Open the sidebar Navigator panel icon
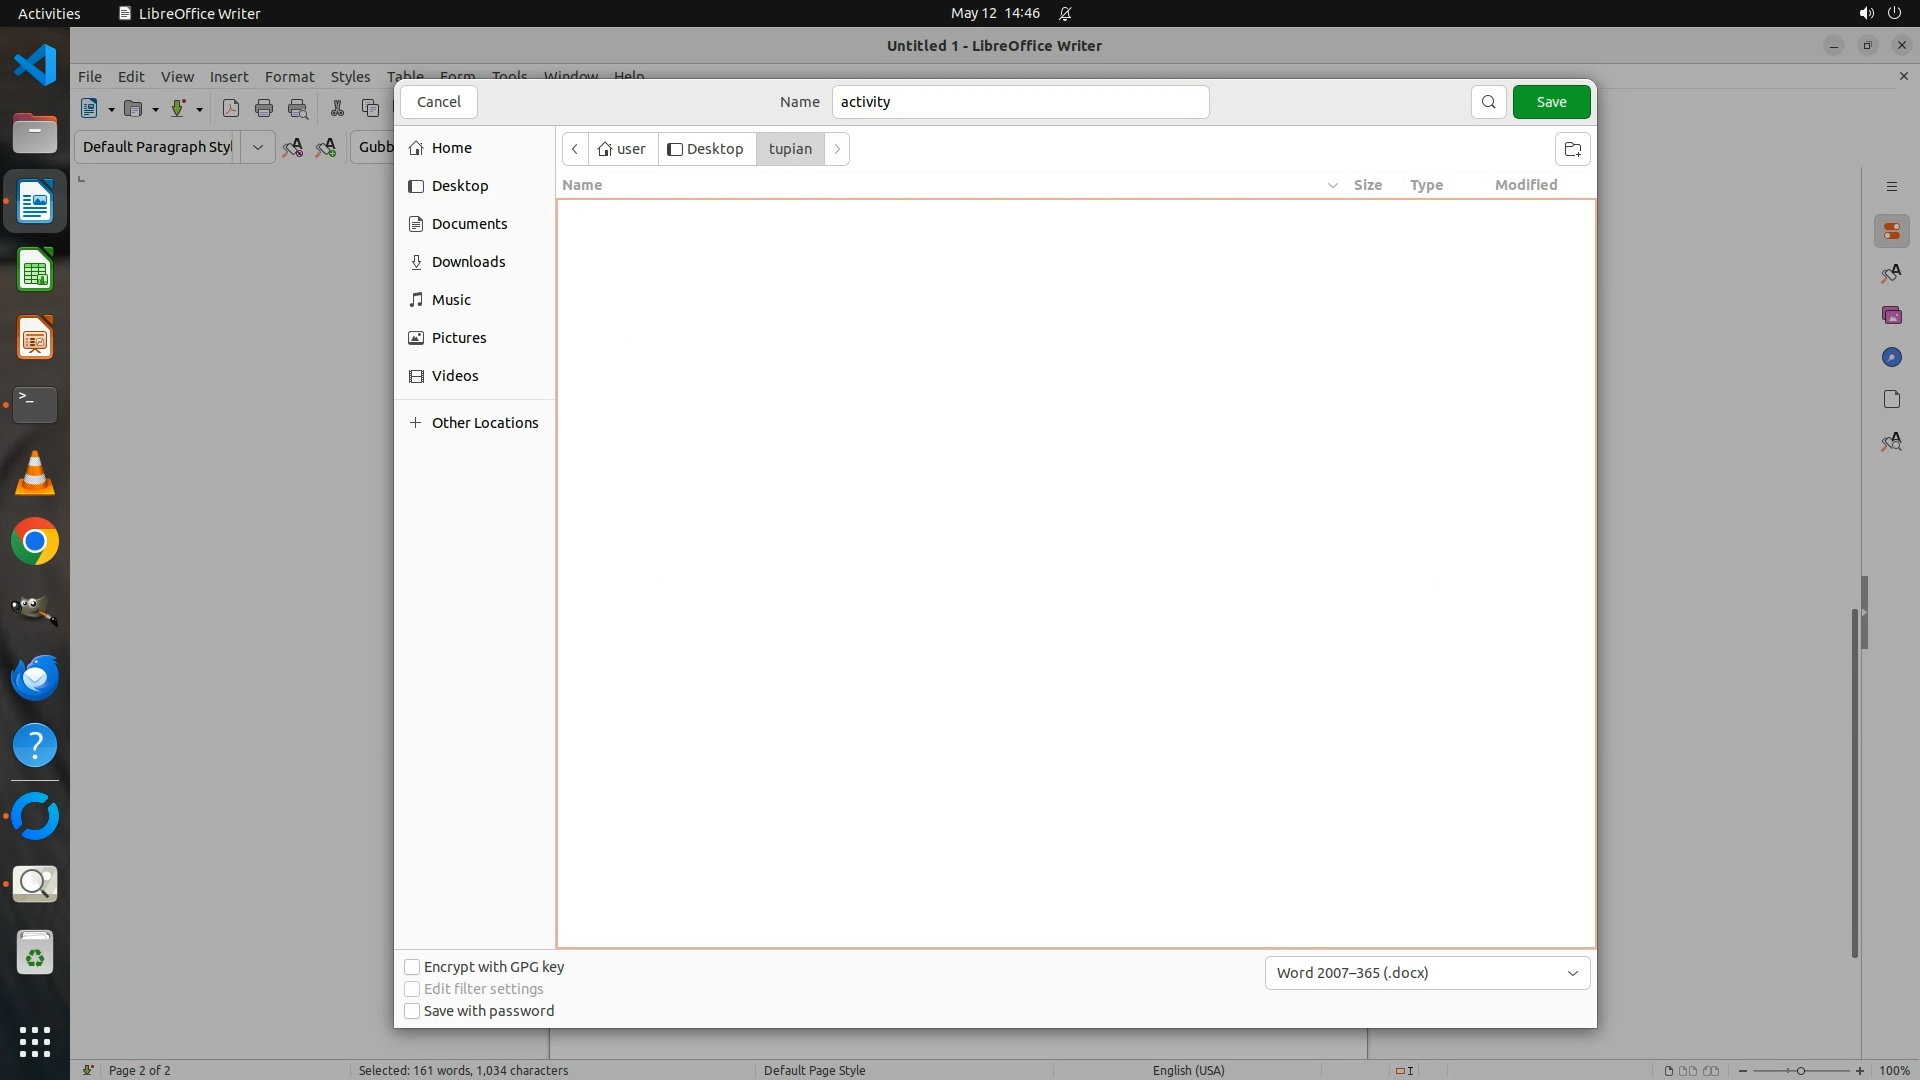The height and width of the screenshot is (1080, 1920). (1891, 357)
